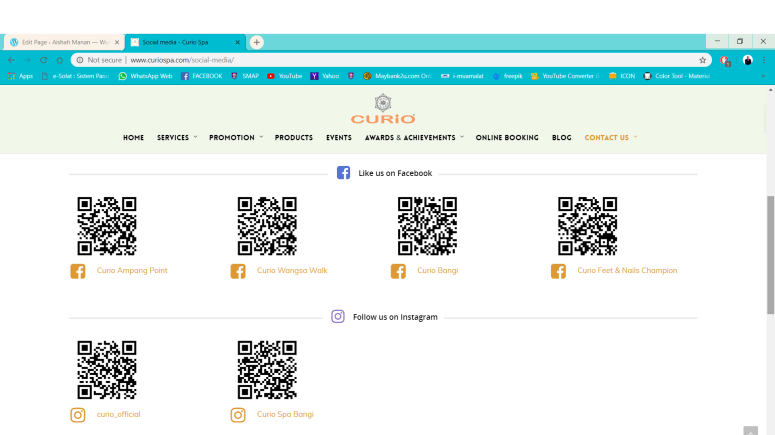Screen dimensions: 775x435
Task: Open YouTube Converter bookmark
Action: pyautogui.click(x=565, y=76)
